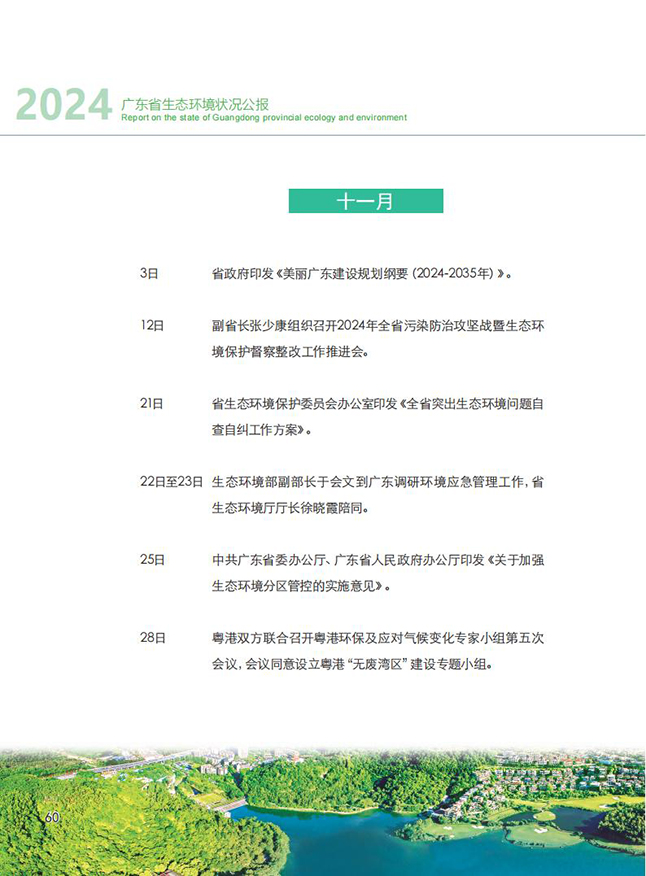Image resolution: width=646 pixels, height=876 pixels.
Task: Click the entry about 生态环境部副部长于会文
Action: [377, 494]
